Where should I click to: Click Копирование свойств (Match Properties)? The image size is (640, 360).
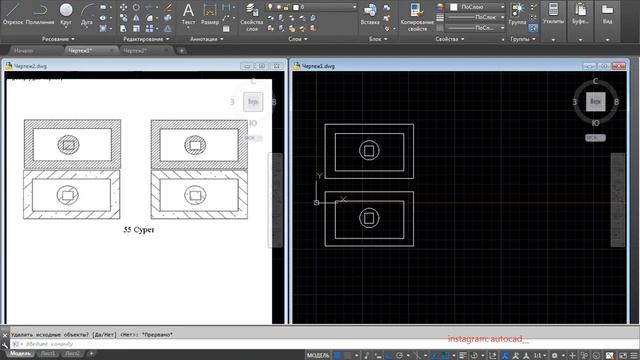click(x=417, y=17)
